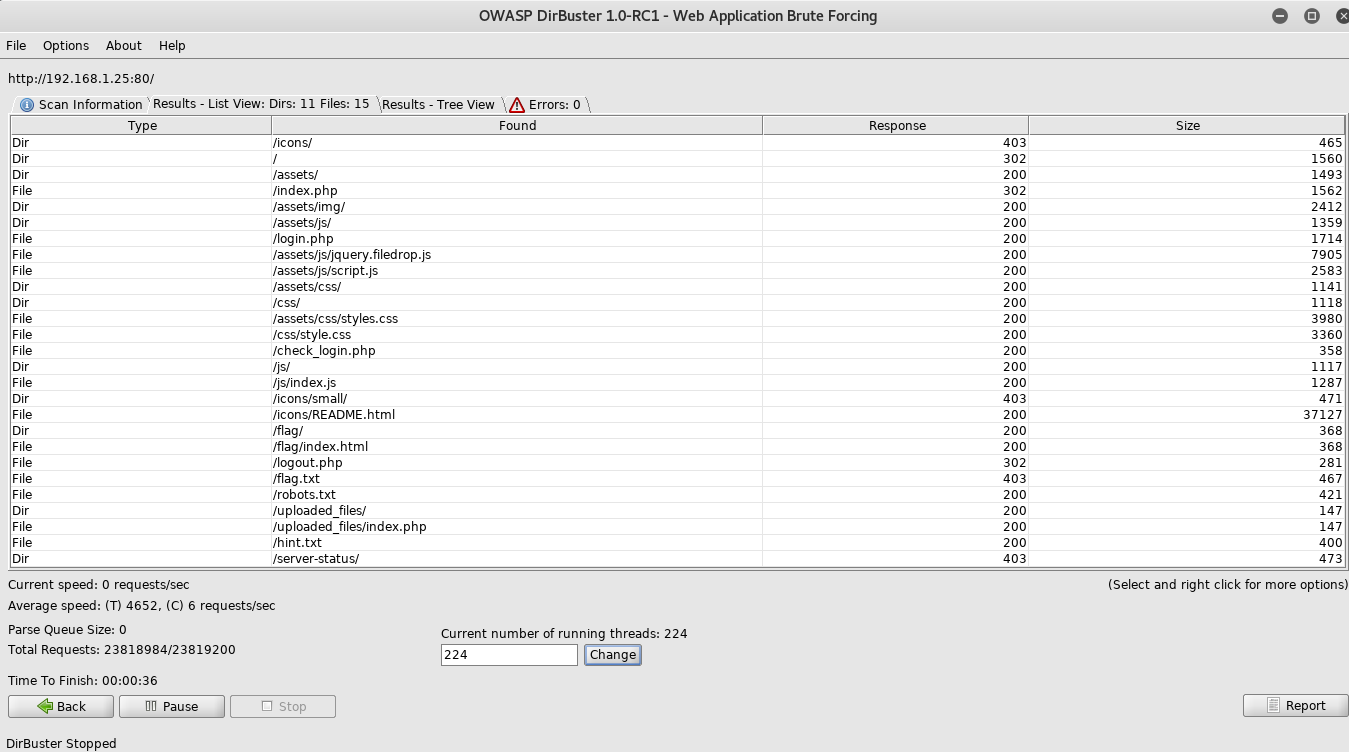
Task: Click the Back button
Action: point(61,706)
